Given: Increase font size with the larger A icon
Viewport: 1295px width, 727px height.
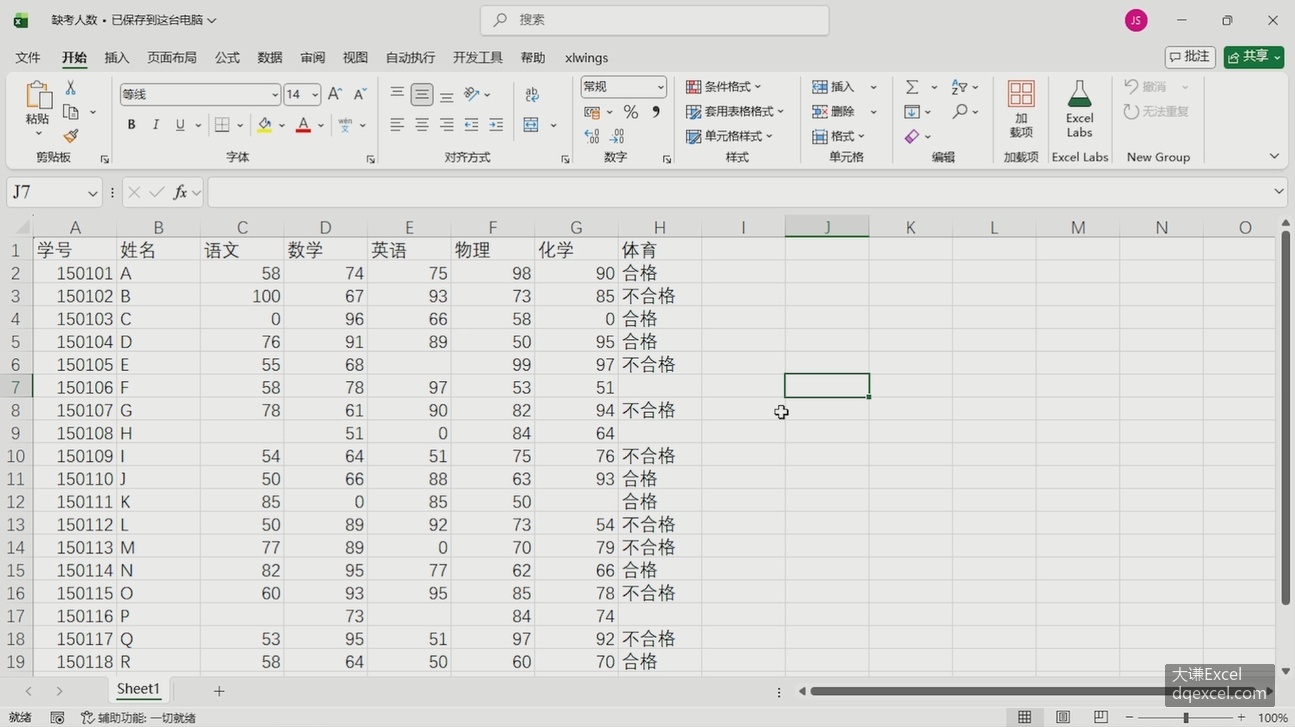Looking at the screenshot, I should point(336,94).
